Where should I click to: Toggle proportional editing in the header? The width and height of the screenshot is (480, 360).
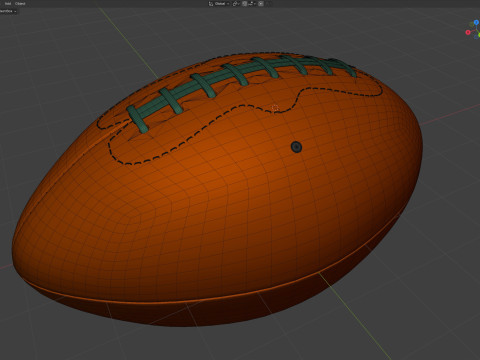(261, 4)
